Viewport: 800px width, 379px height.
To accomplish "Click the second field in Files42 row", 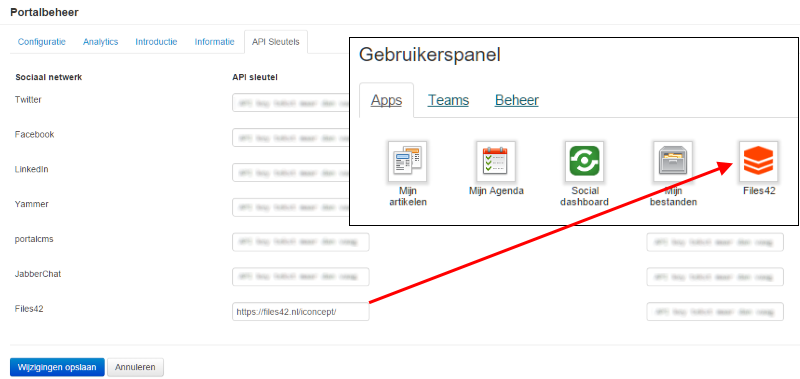I will (715, 312).
